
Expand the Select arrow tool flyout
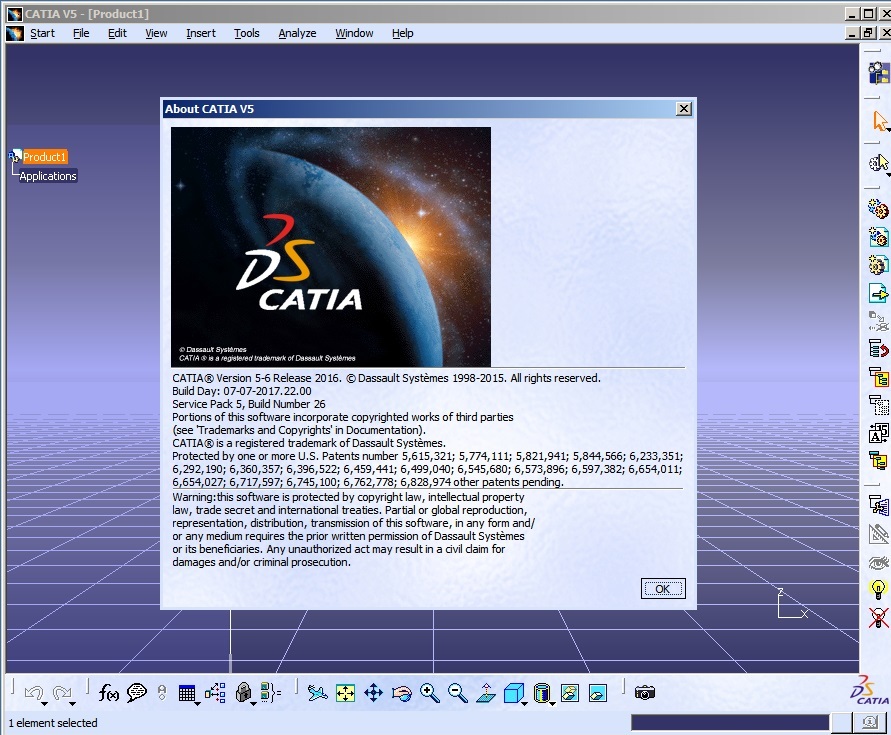pyautogui.click(x=888, y=130)
